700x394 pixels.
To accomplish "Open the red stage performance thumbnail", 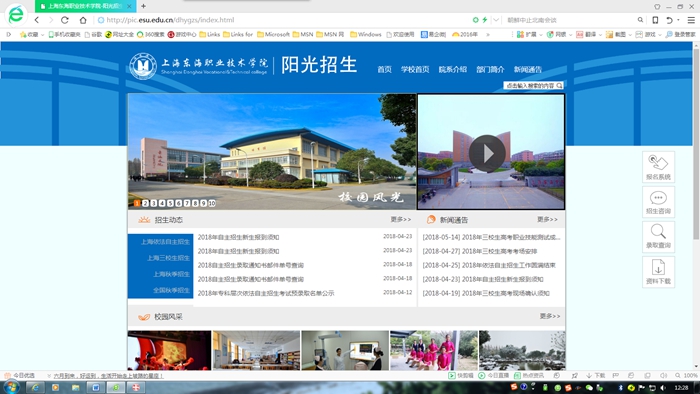I will click(x=169, y=350).
